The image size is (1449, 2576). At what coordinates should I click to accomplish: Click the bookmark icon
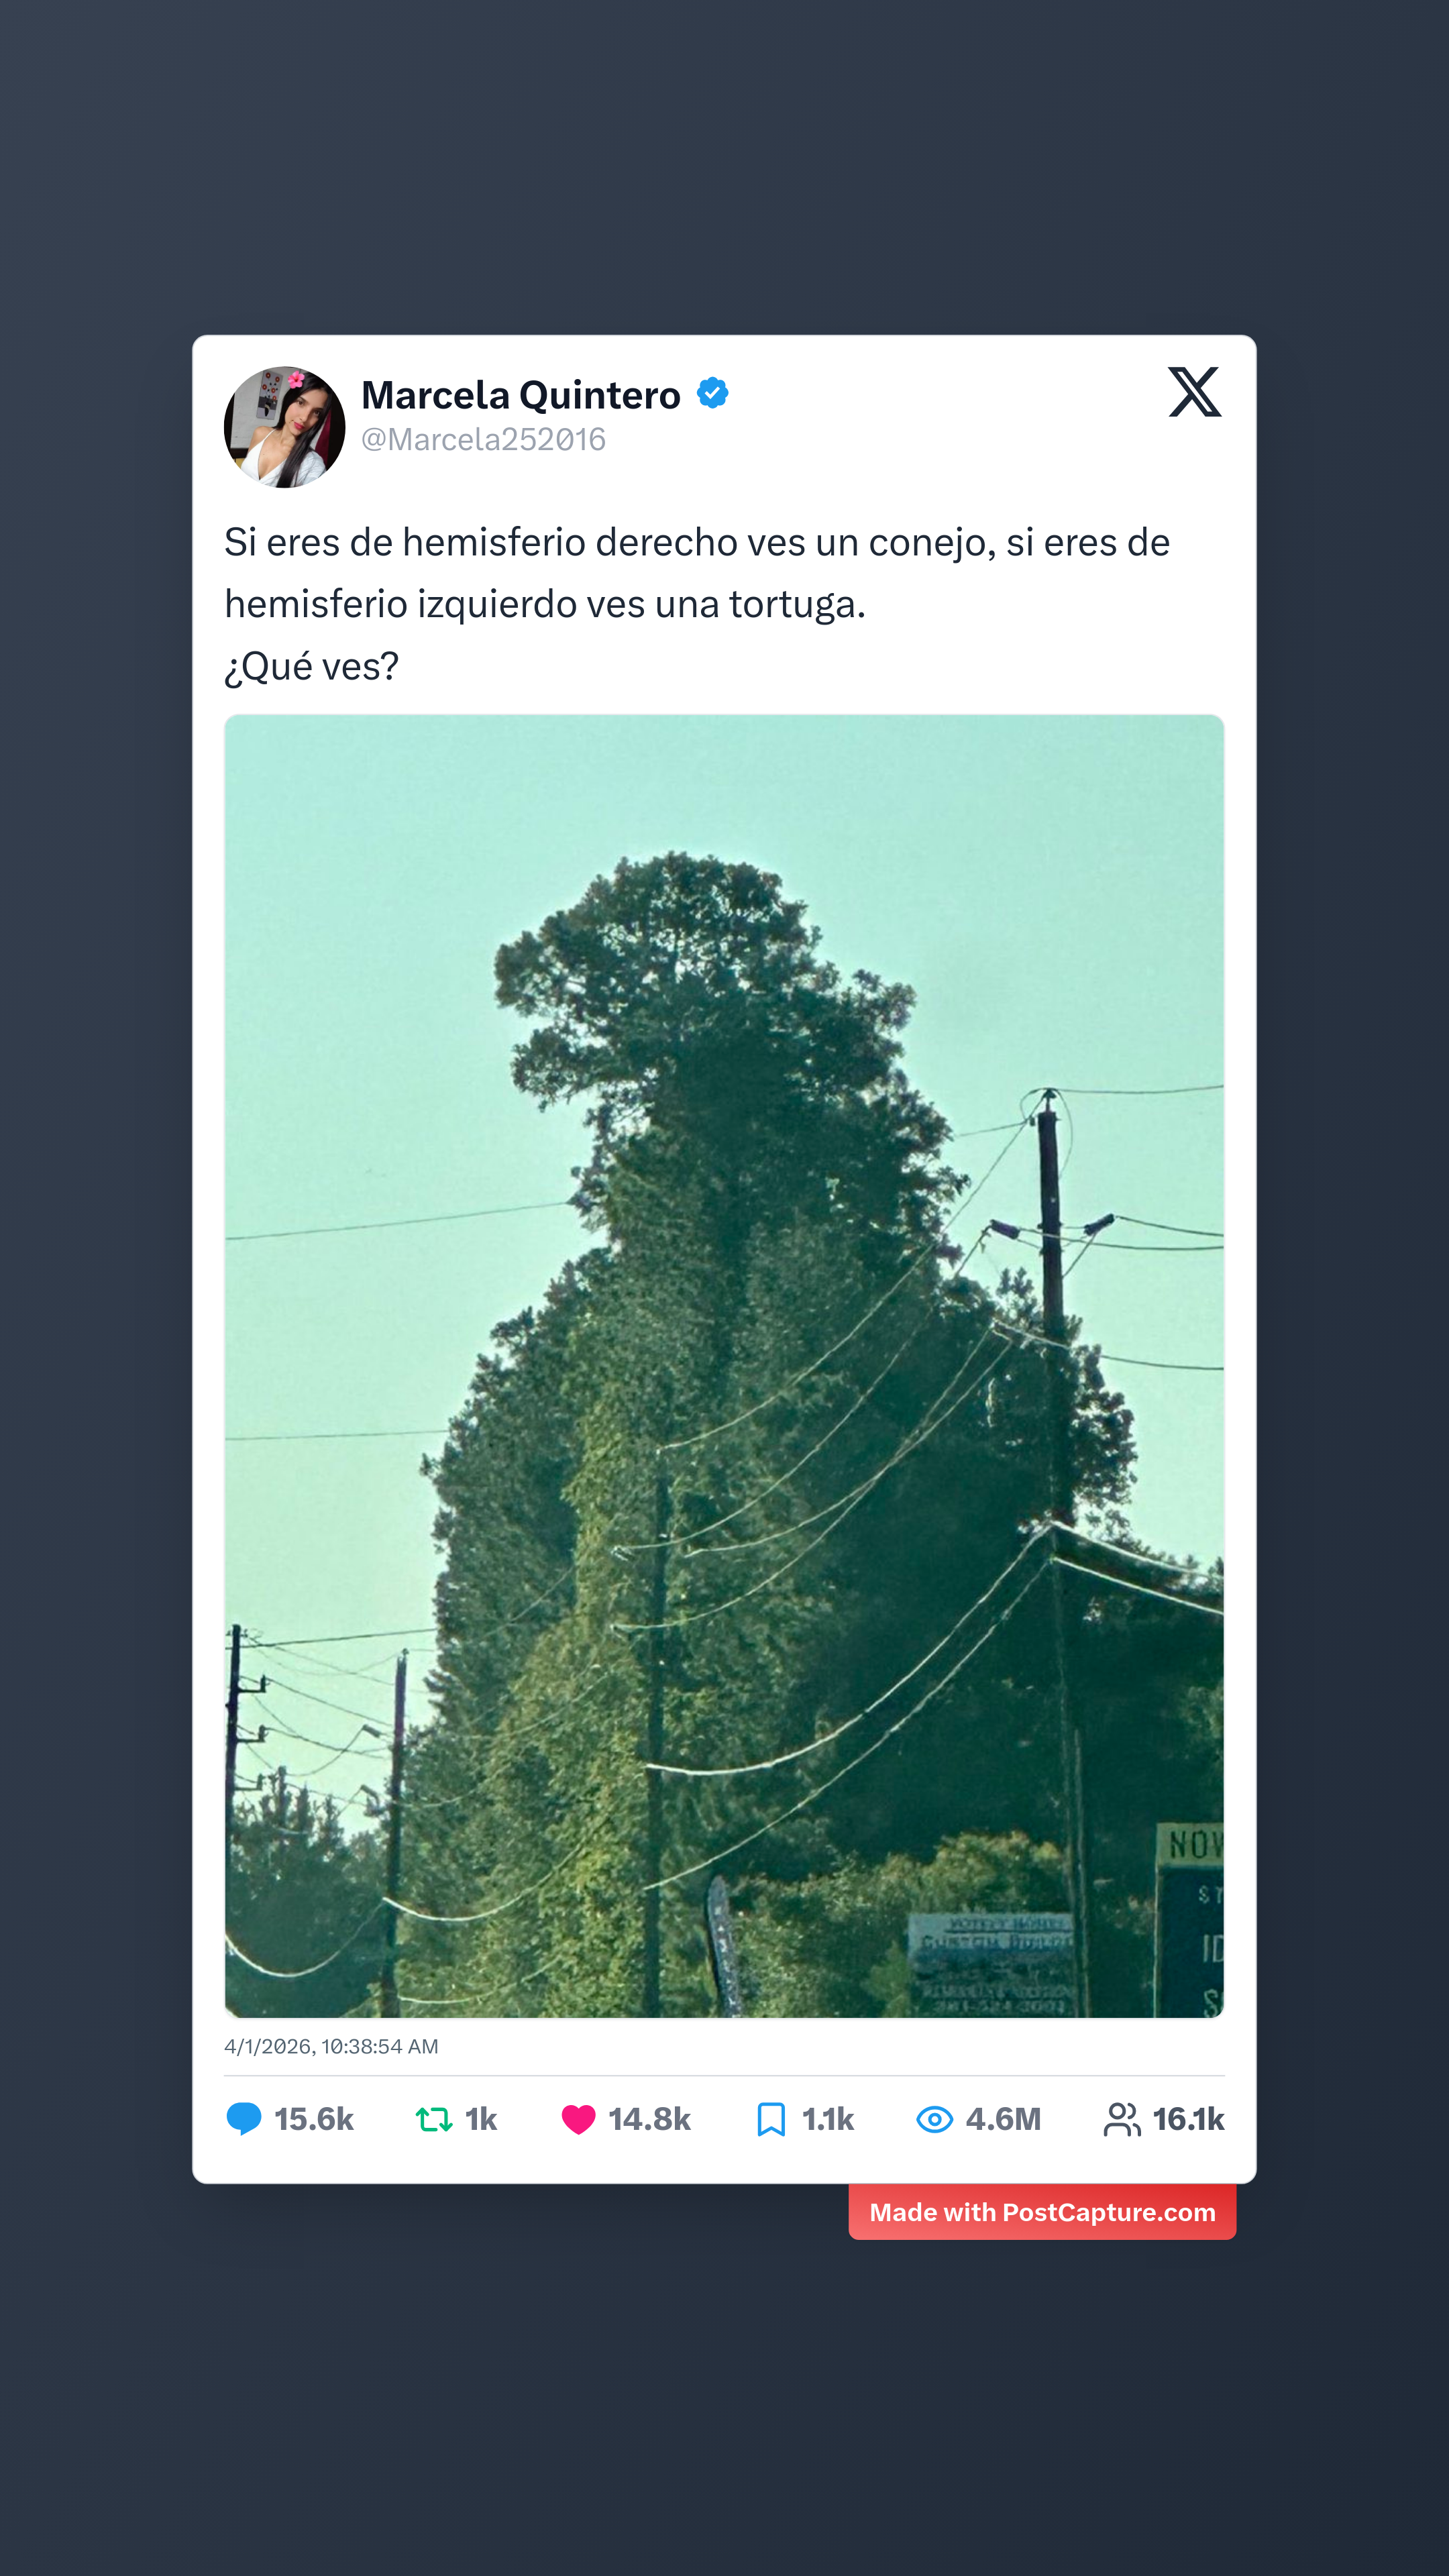771,2119
